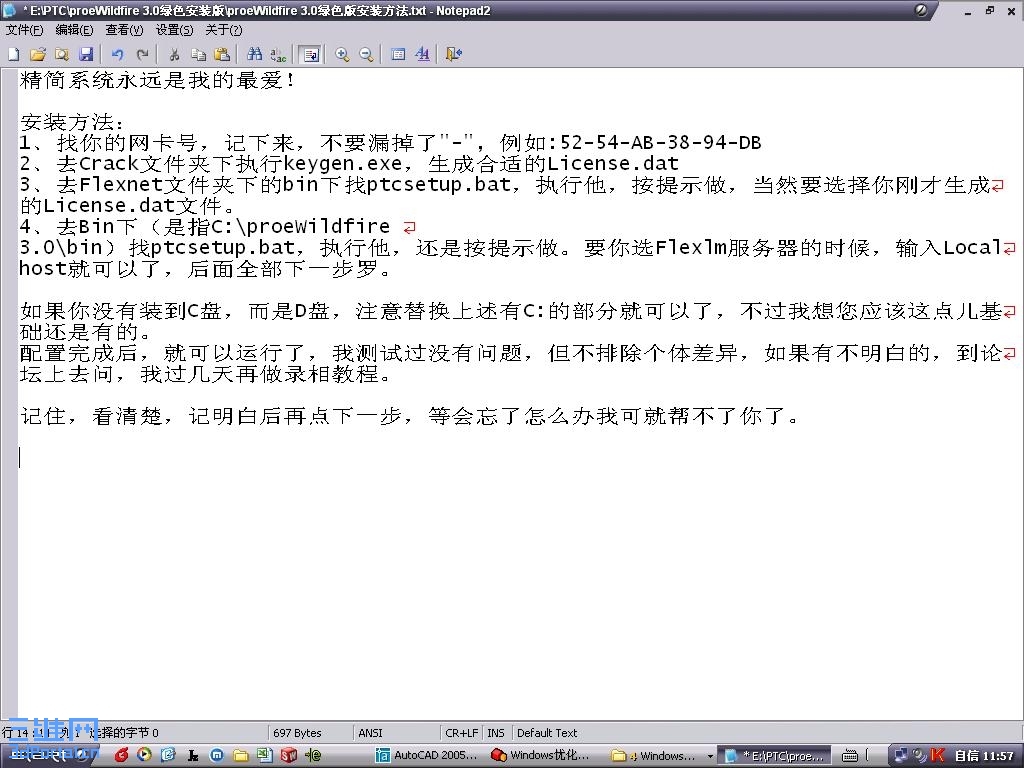The width and height of the screenshot is (1024, 768).
Task: Click the title bar menu icon of Notepad2
Action: point(10,10)
